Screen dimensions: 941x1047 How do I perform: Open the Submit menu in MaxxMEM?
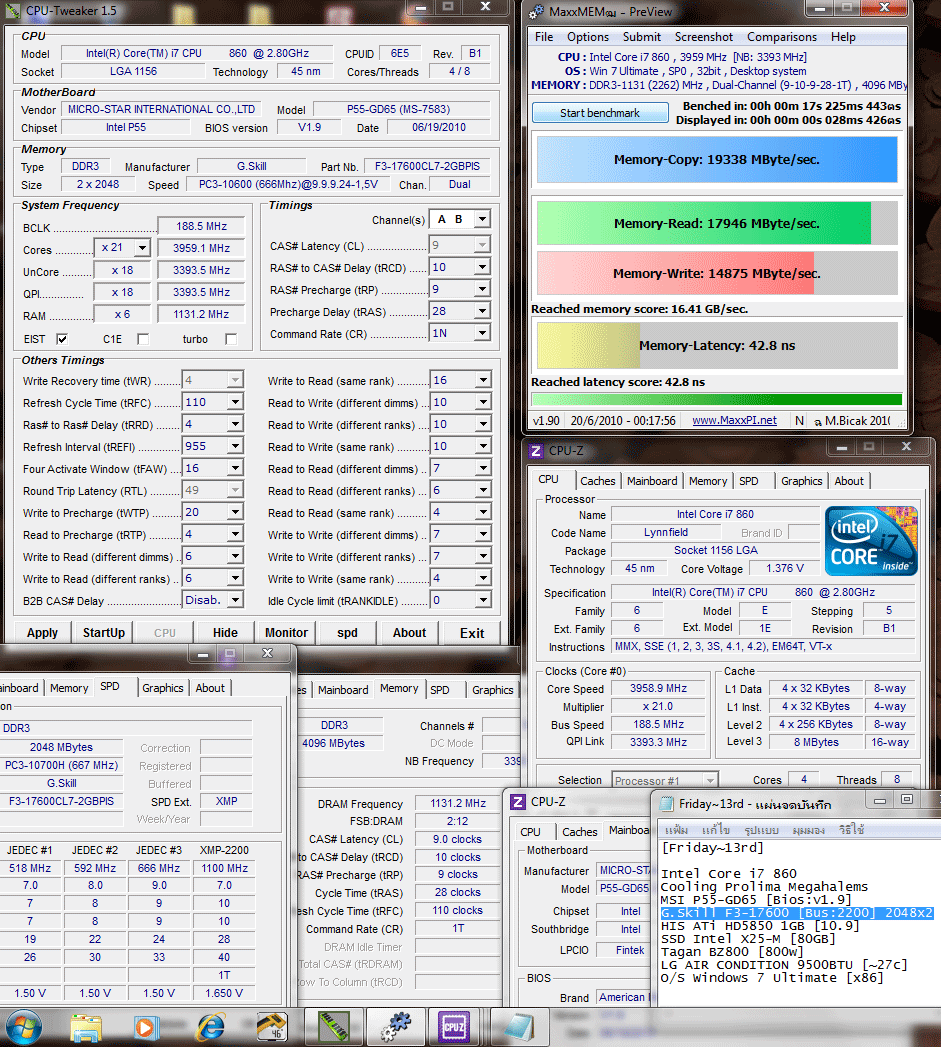642,37
